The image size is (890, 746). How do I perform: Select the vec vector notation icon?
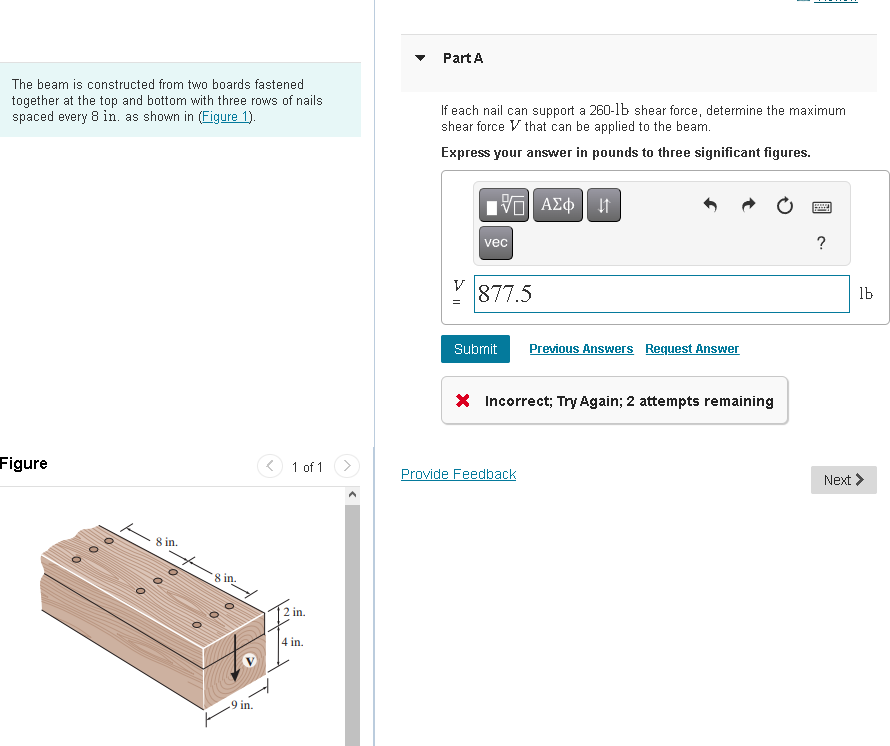[x=495, y=242]
